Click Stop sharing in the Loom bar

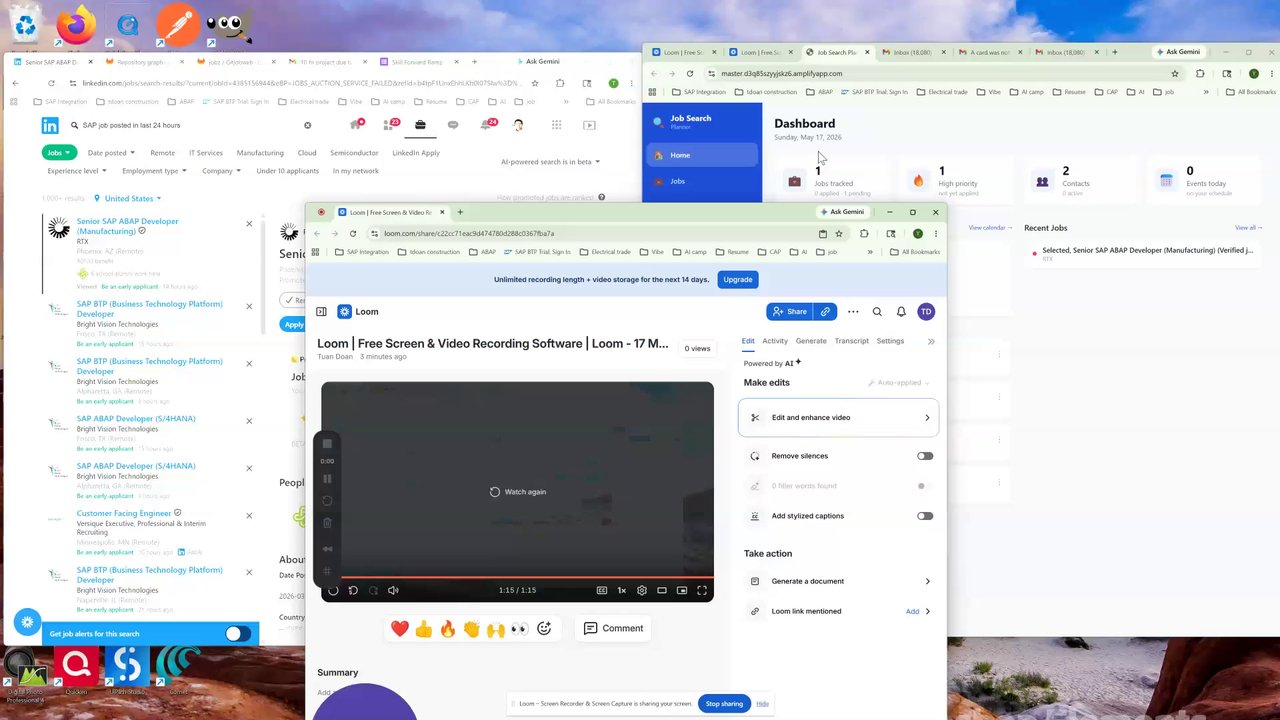point(724,704)
